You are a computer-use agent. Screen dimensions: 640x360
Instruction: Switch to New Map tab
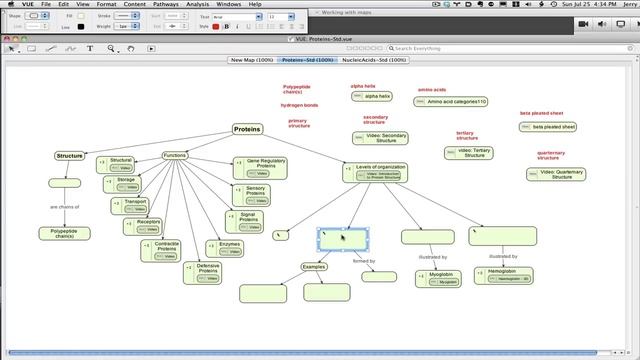click(x=252, y=60)
